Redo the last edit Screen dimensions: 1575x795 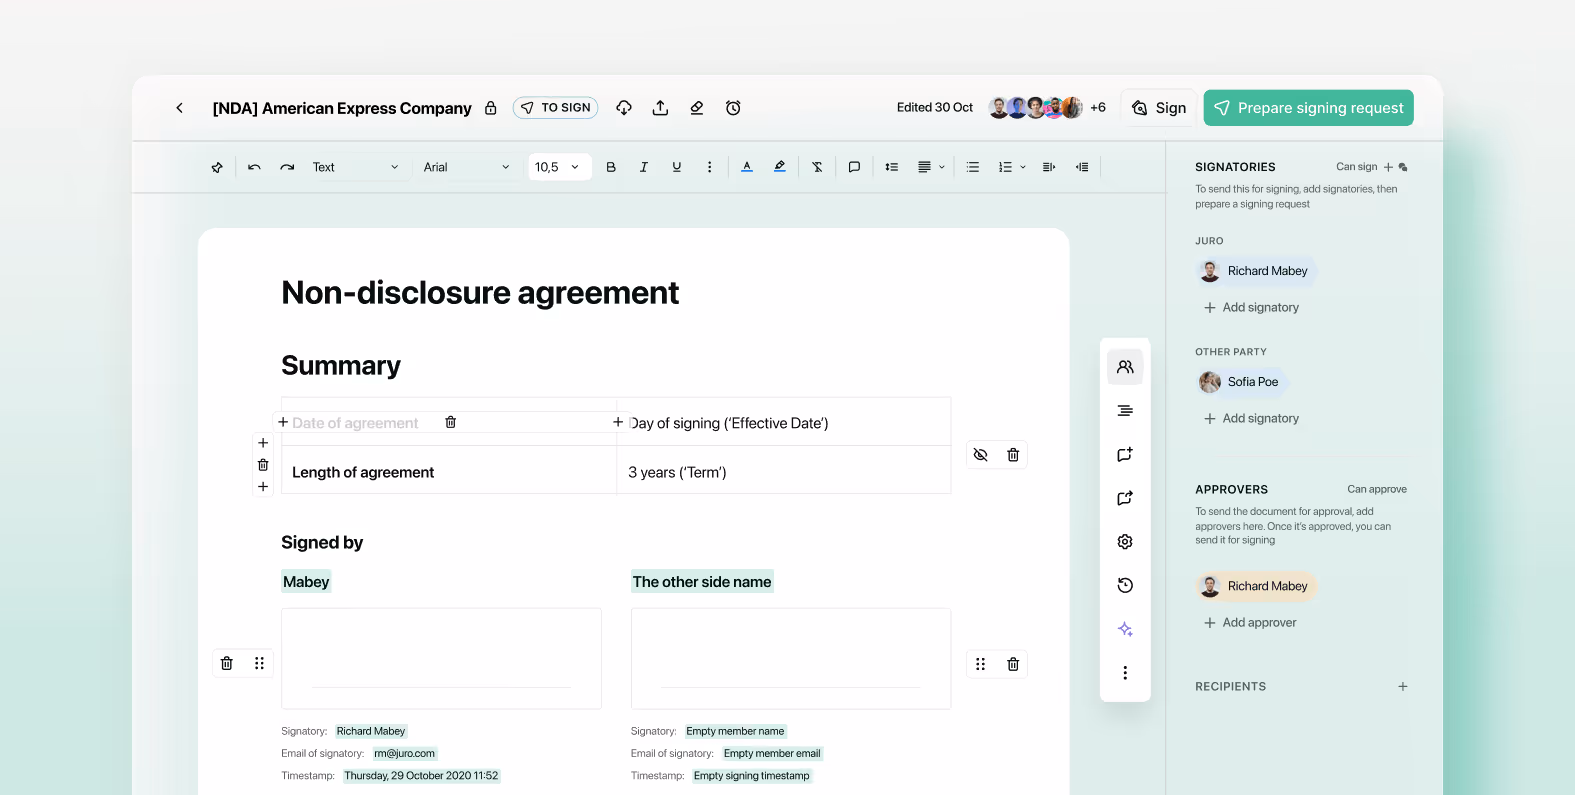pyautogui.click(x=287, y=167)
